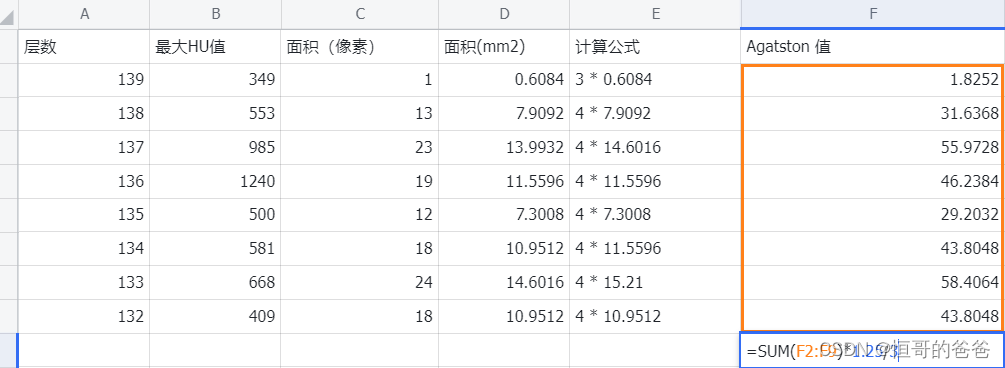The height and width of the screenshot is (368, 1005).
Task: Click the 计算公式 header cell
Action: click(656, 47)
